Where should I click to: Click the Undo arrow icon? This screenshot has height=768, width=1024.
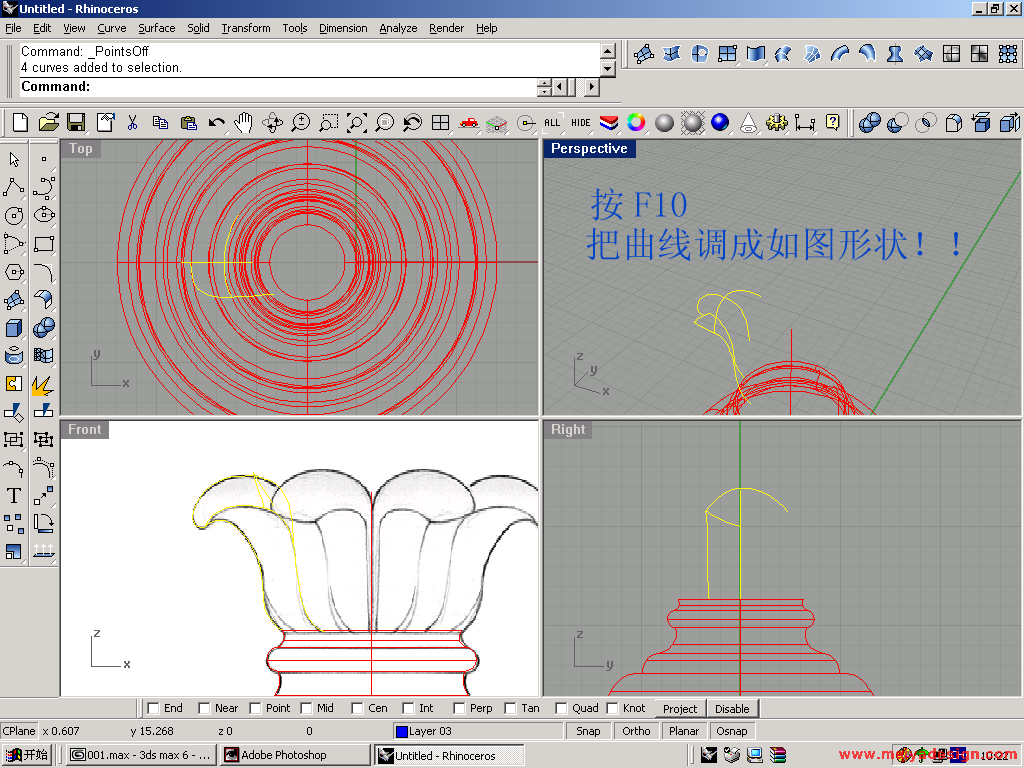point(216,123)
